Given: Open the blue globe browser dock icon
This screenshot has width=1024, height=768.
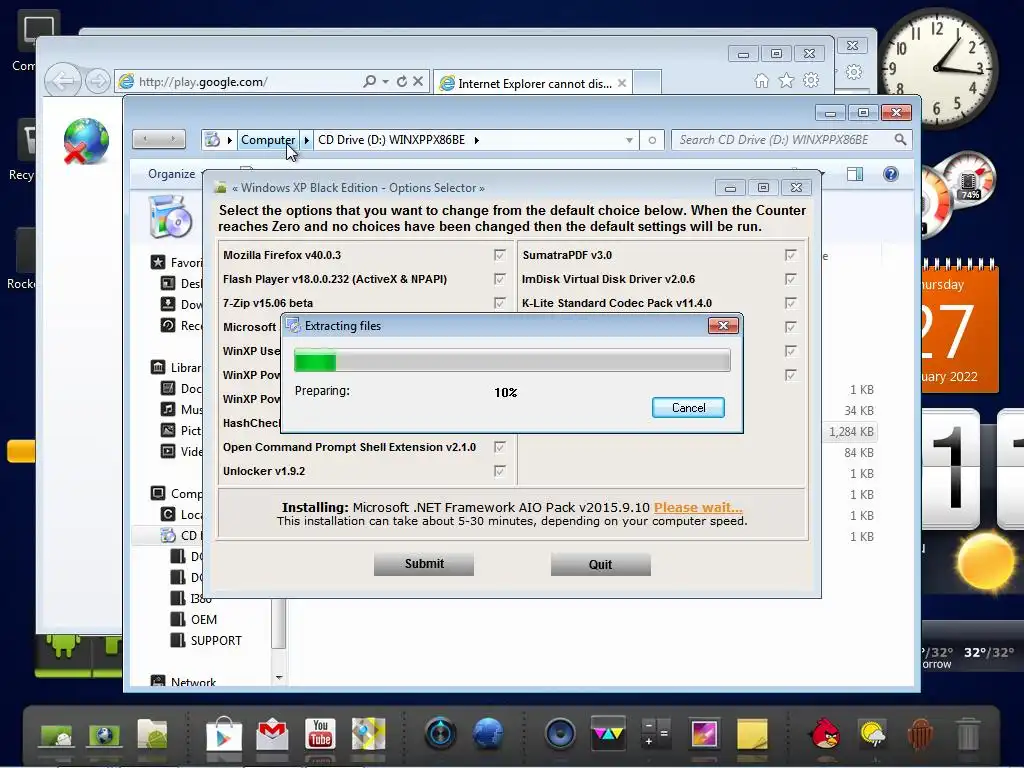Looking at the screenshot, I should (488, 733).
